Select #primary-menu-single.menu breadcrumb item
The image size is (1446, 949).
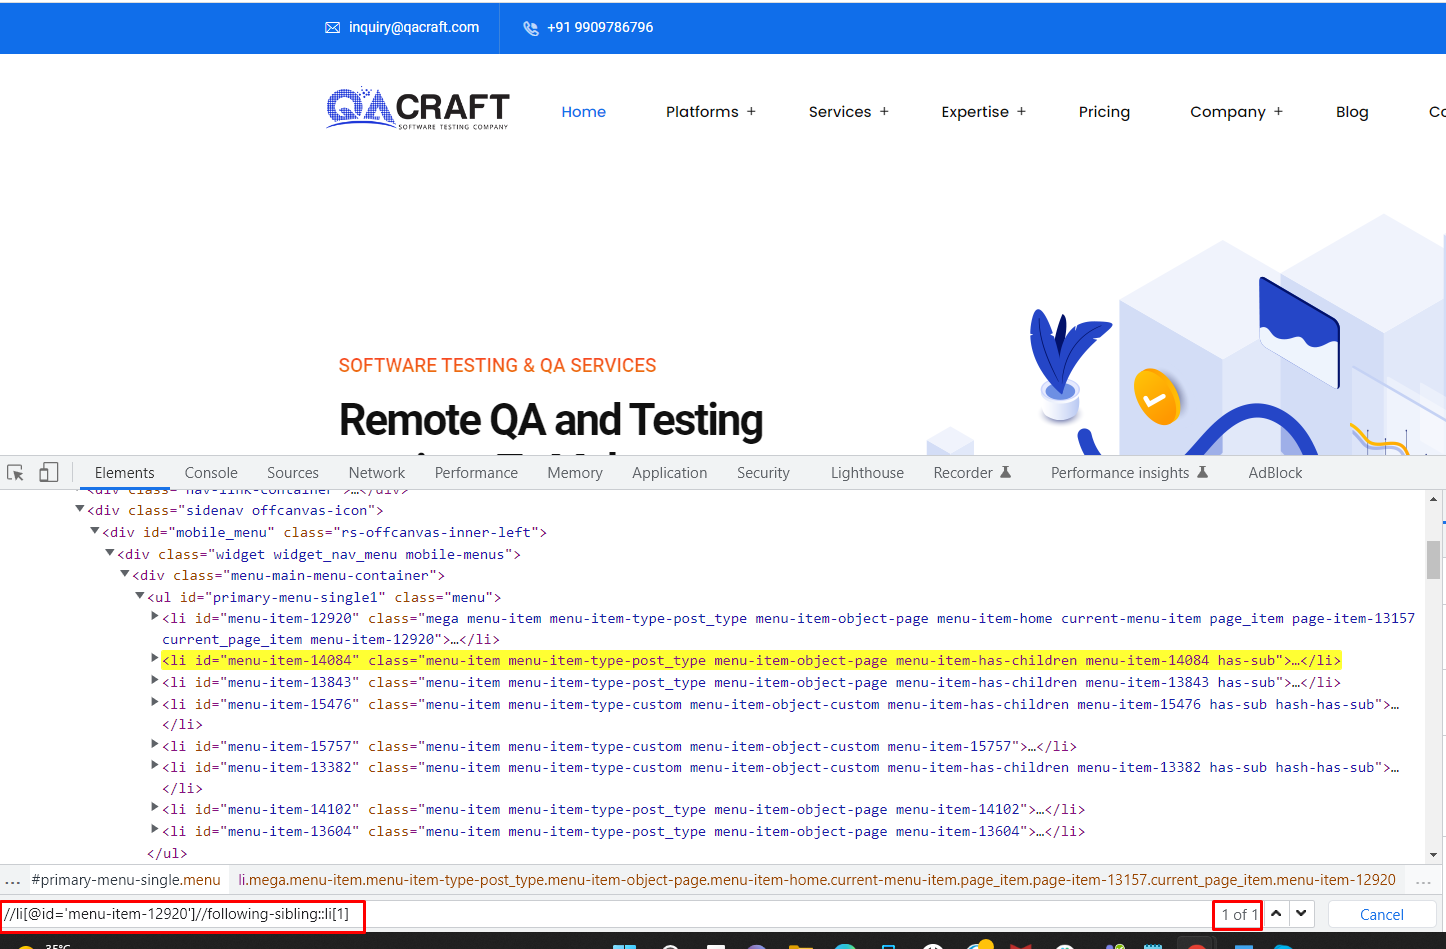pyautogui.click(x=126, y=880)
